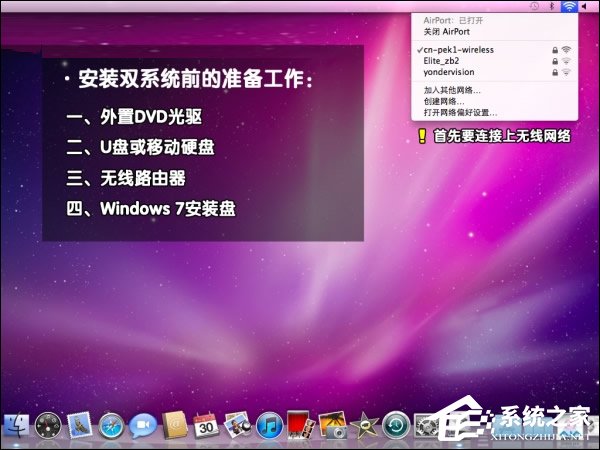Select the checked cn-pek1-wireless network

(x=458, y=49)
